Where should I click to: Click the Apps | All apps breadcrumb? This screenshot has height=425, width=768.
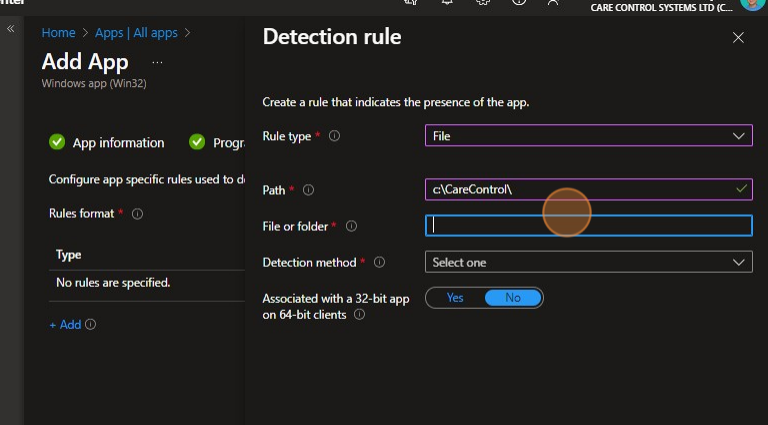coord(136,33)
